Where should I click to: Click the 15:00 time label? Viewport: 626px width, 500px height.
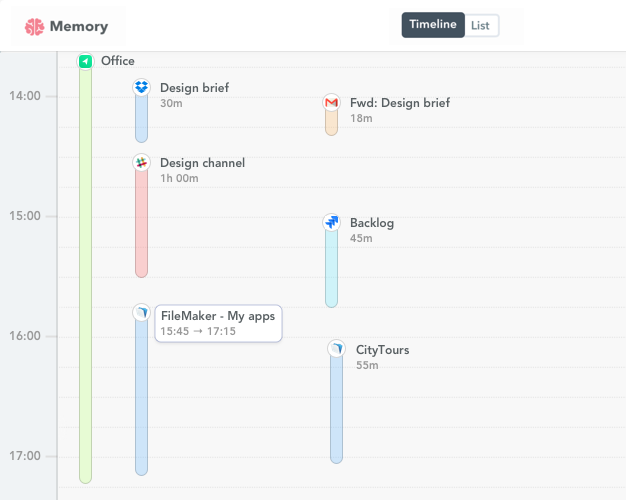pyautogui.click(x=25, y=216)
